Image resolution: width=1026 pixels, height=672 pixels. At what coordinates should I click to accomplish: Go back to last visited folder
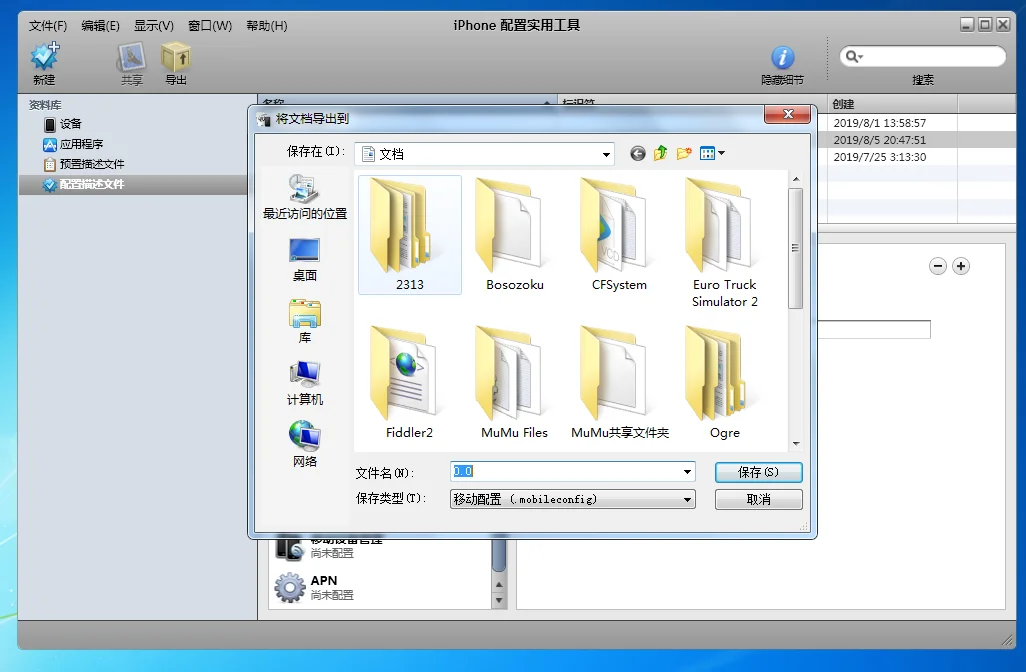click(x=638, y=153)
